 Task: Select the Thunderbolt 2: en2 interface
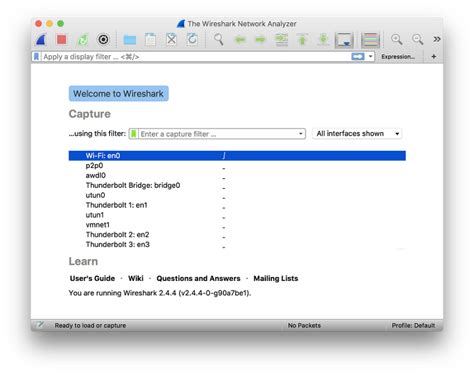pyautogui.click(x=237, y=235)
